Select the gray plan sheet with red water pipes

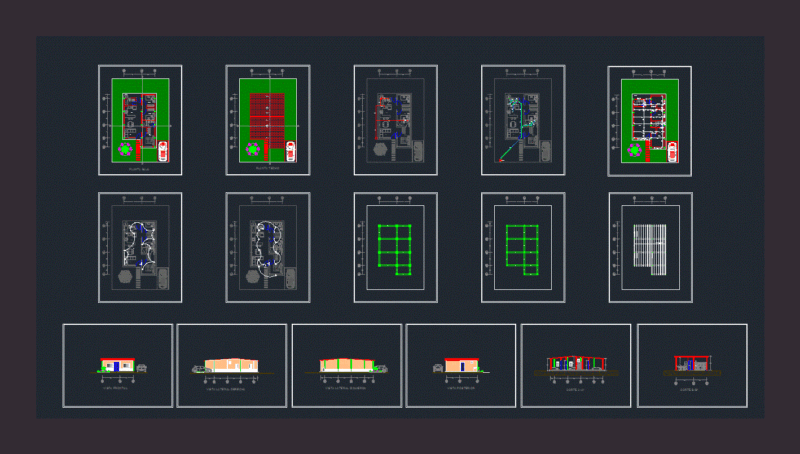click(395, 120)
